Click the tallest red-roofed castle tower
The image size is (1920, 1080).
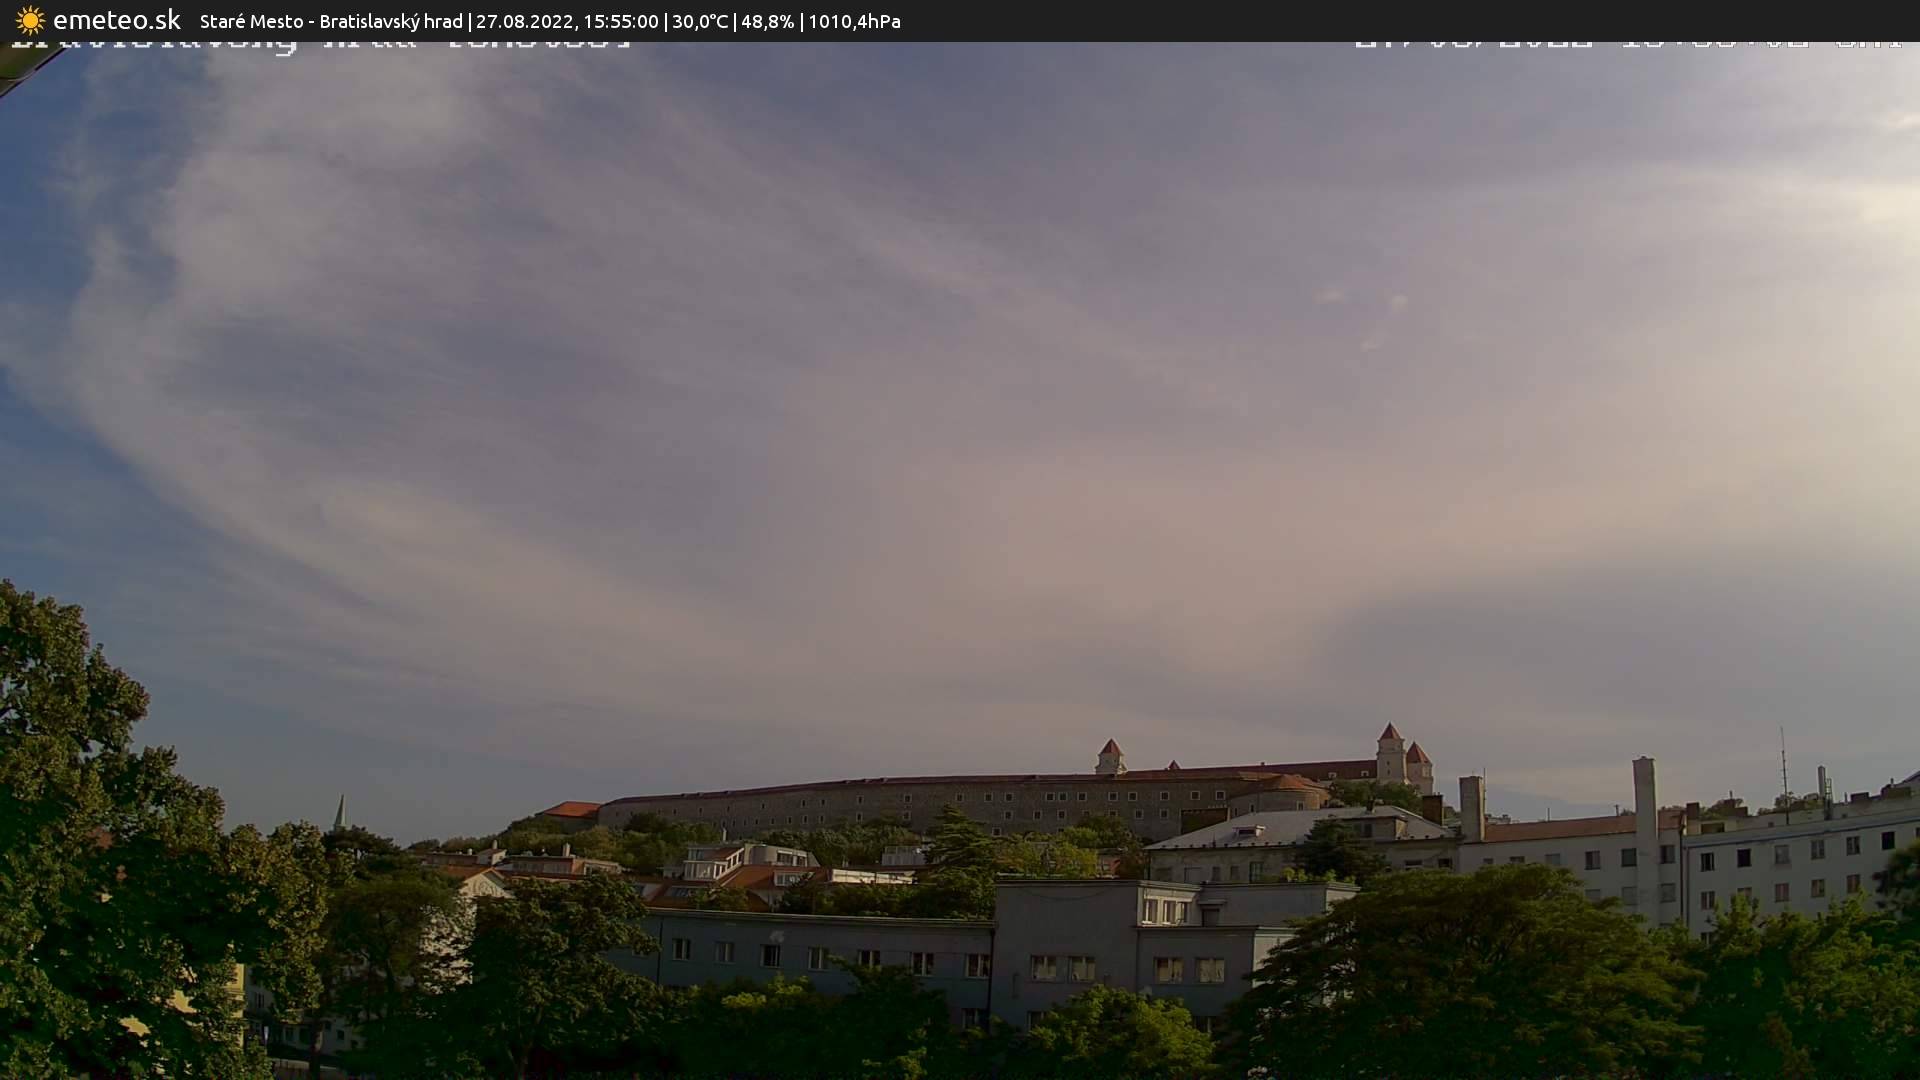click(1390, 752)
